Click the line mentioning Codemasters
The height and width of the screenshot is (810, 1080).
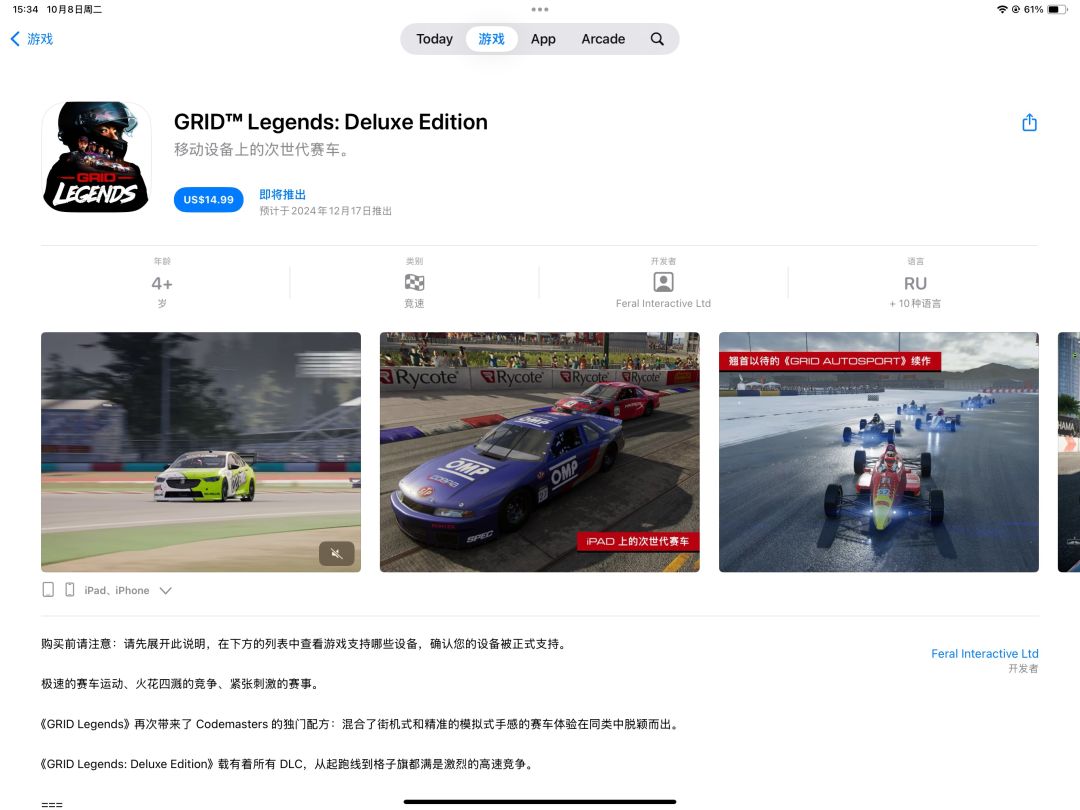[x=361, y=724]
